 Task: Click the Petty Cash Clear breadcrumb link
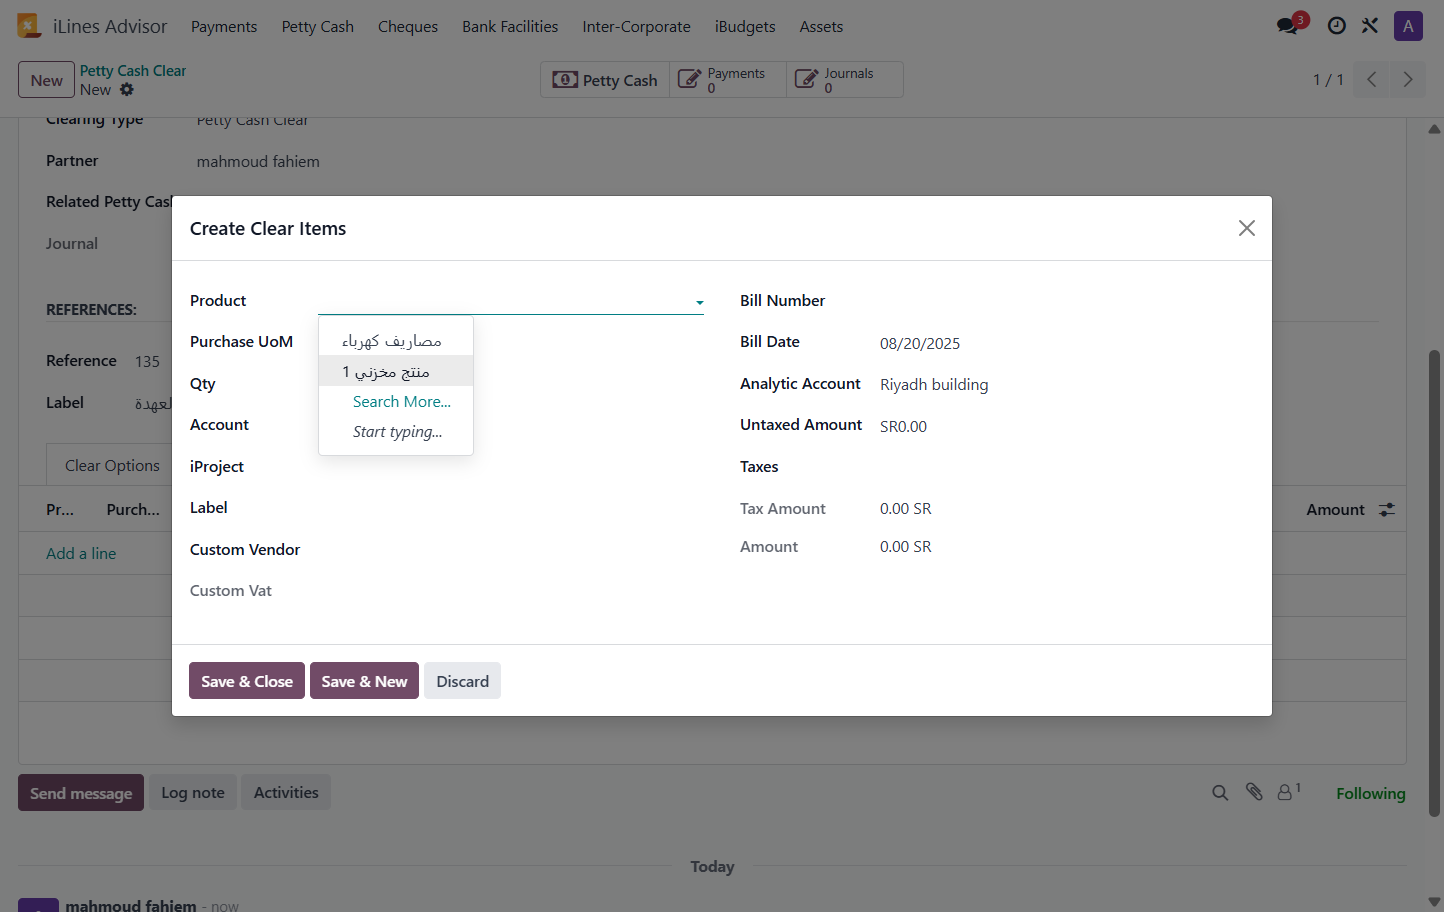[133, 71]
